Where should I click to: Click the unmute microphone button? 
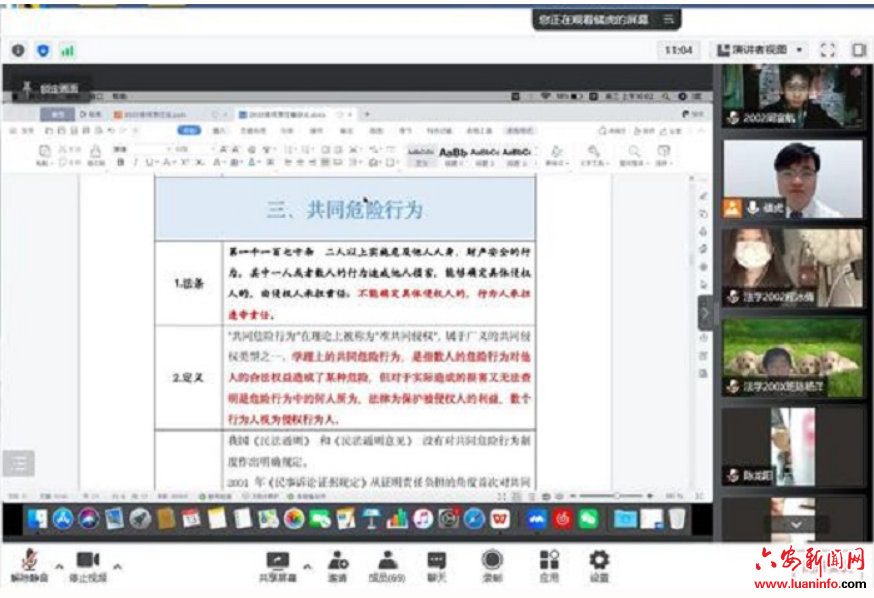point(28,564)
